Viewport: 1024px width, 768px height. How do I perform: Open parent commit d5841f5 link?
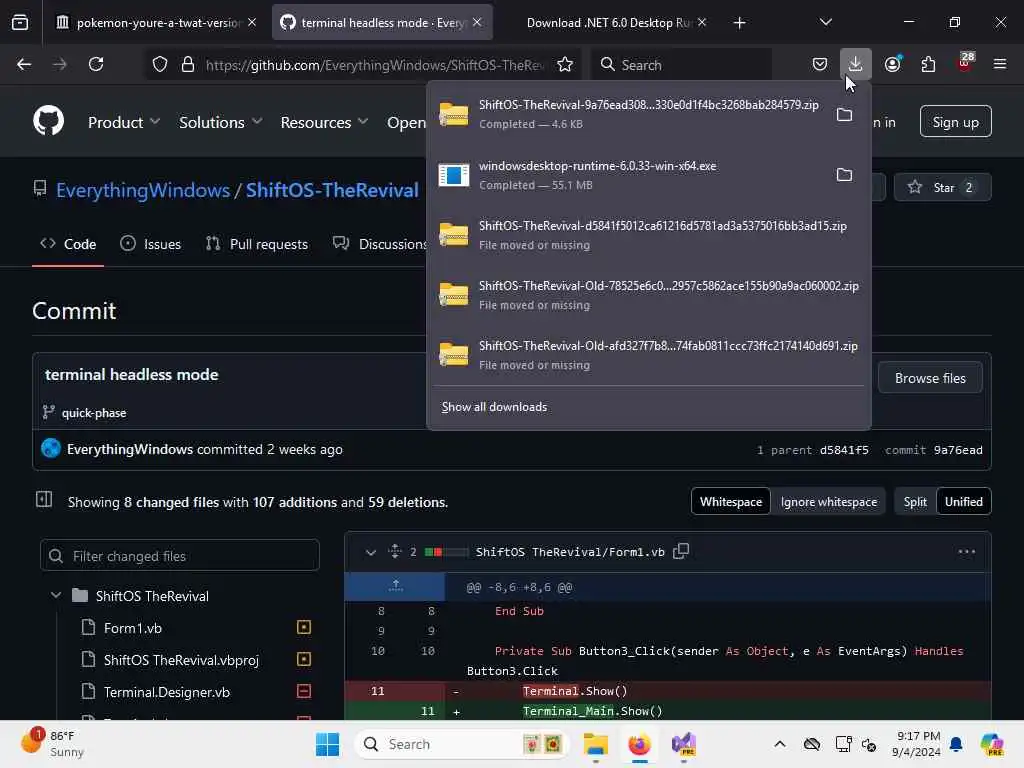844,450
